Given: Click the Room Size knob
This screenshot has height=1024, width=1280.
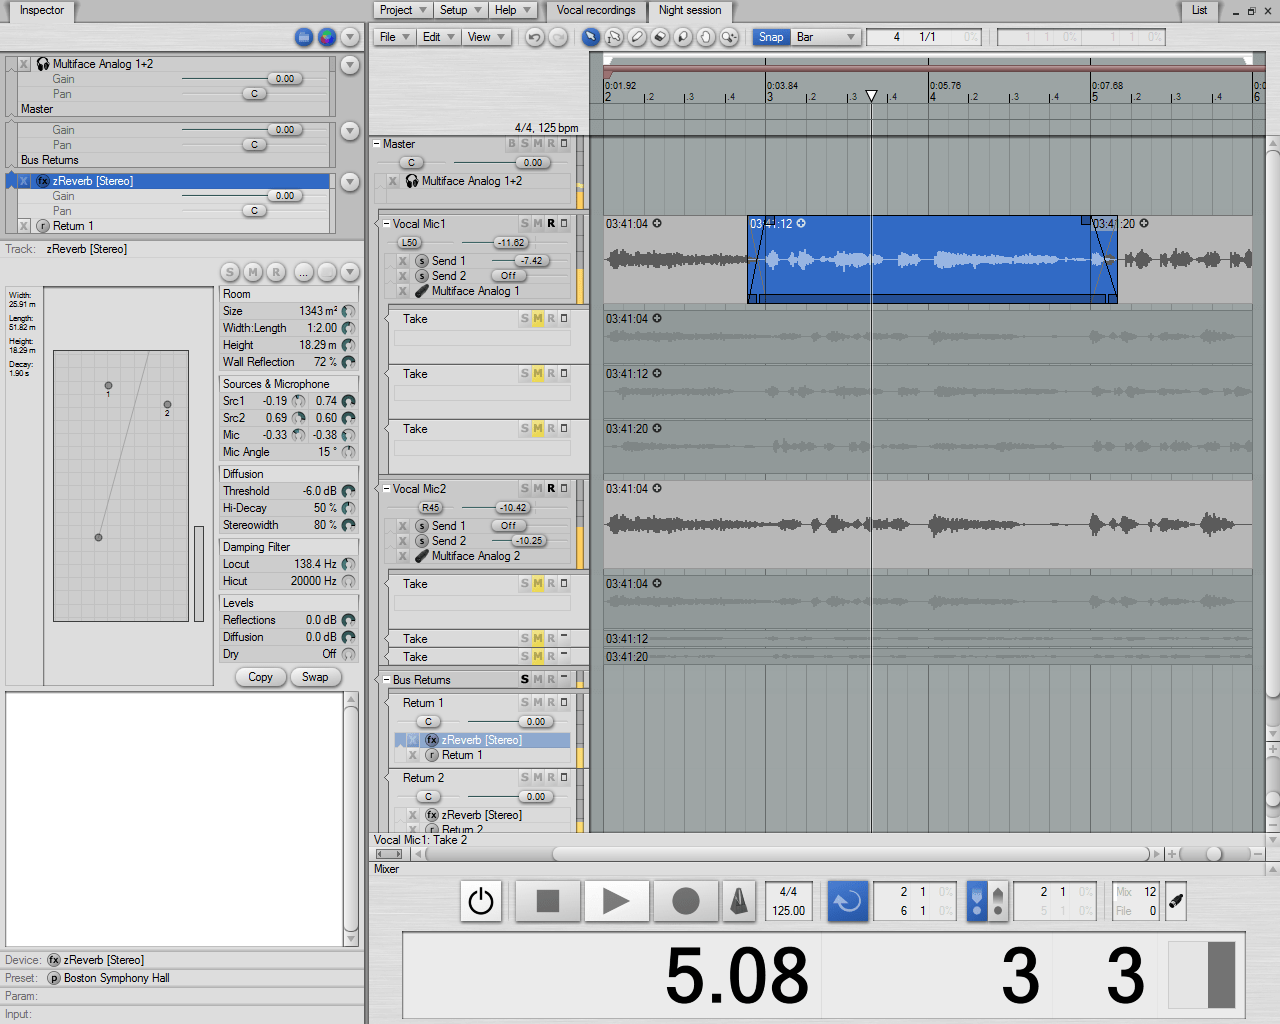Looking at the screenshot, I should tap(348, 311).
